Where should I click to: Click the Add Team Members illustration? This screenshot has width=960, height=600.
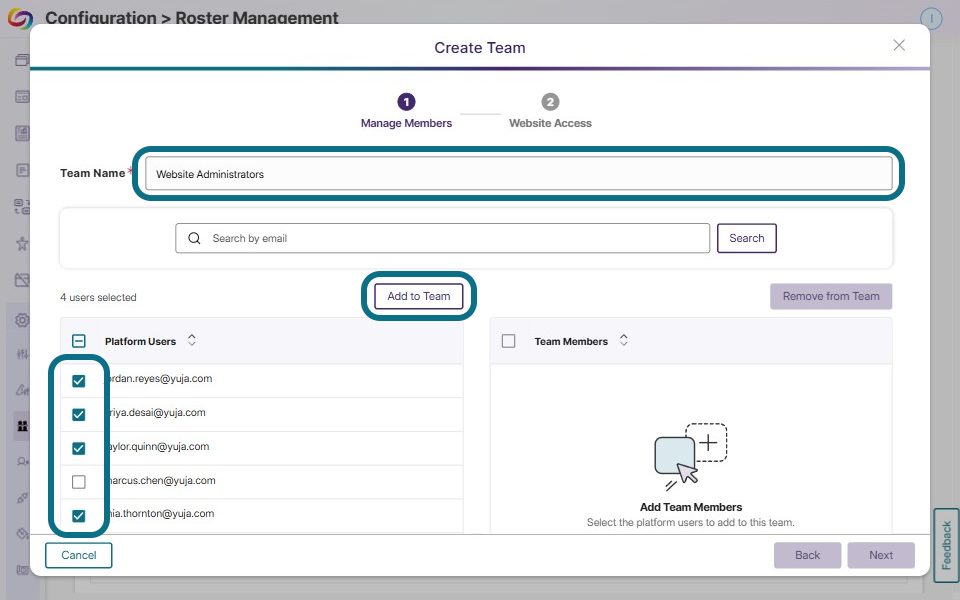(691, 457)
